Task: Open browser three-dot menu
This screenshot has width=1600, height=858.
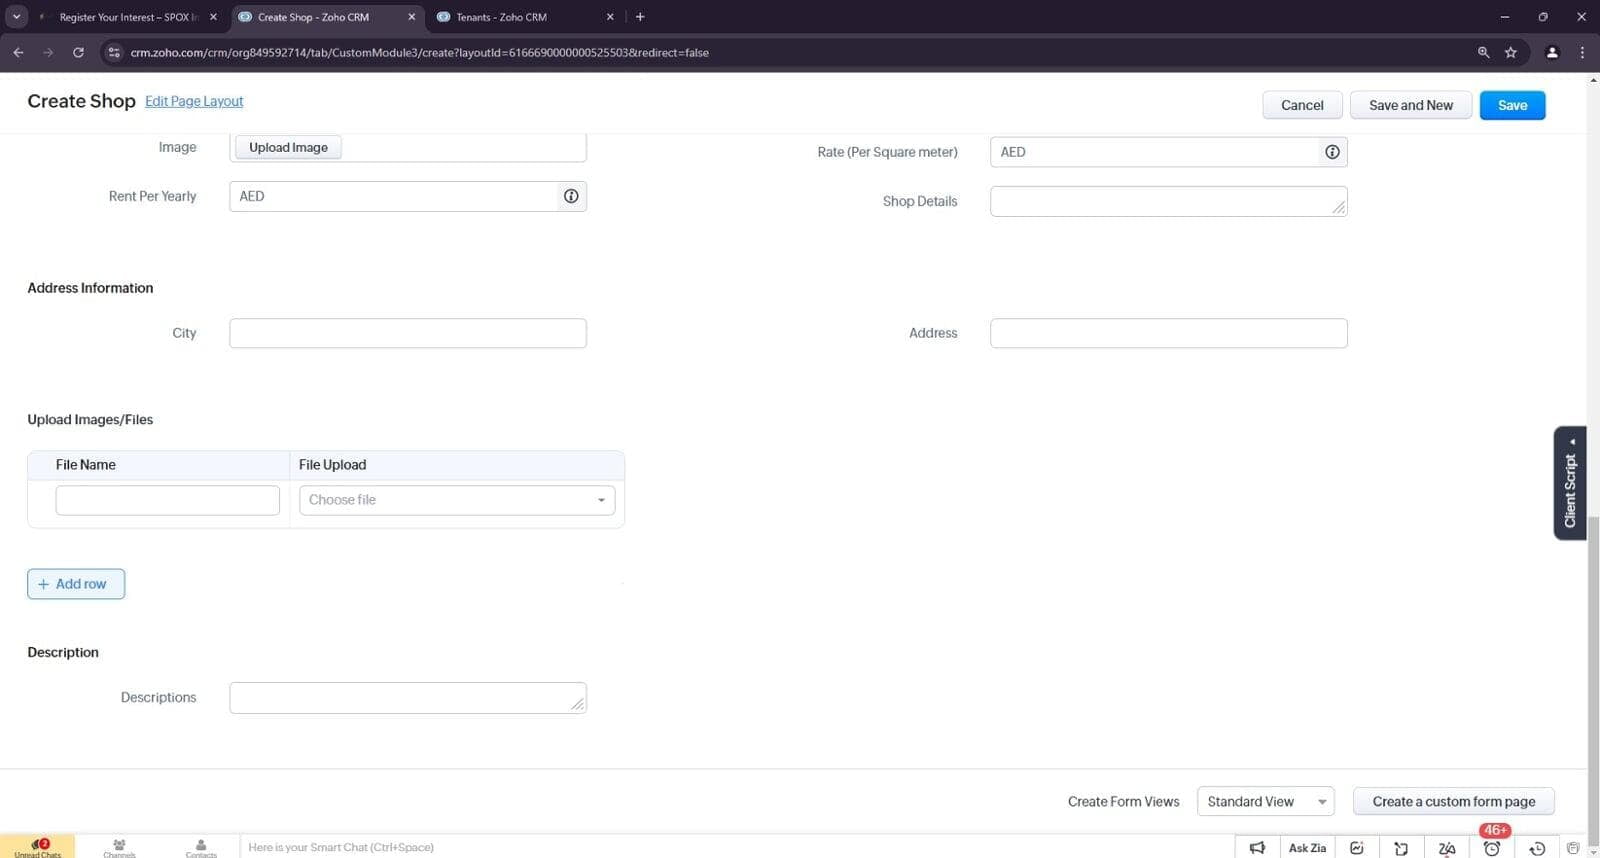Action: tap(1582, 52)
